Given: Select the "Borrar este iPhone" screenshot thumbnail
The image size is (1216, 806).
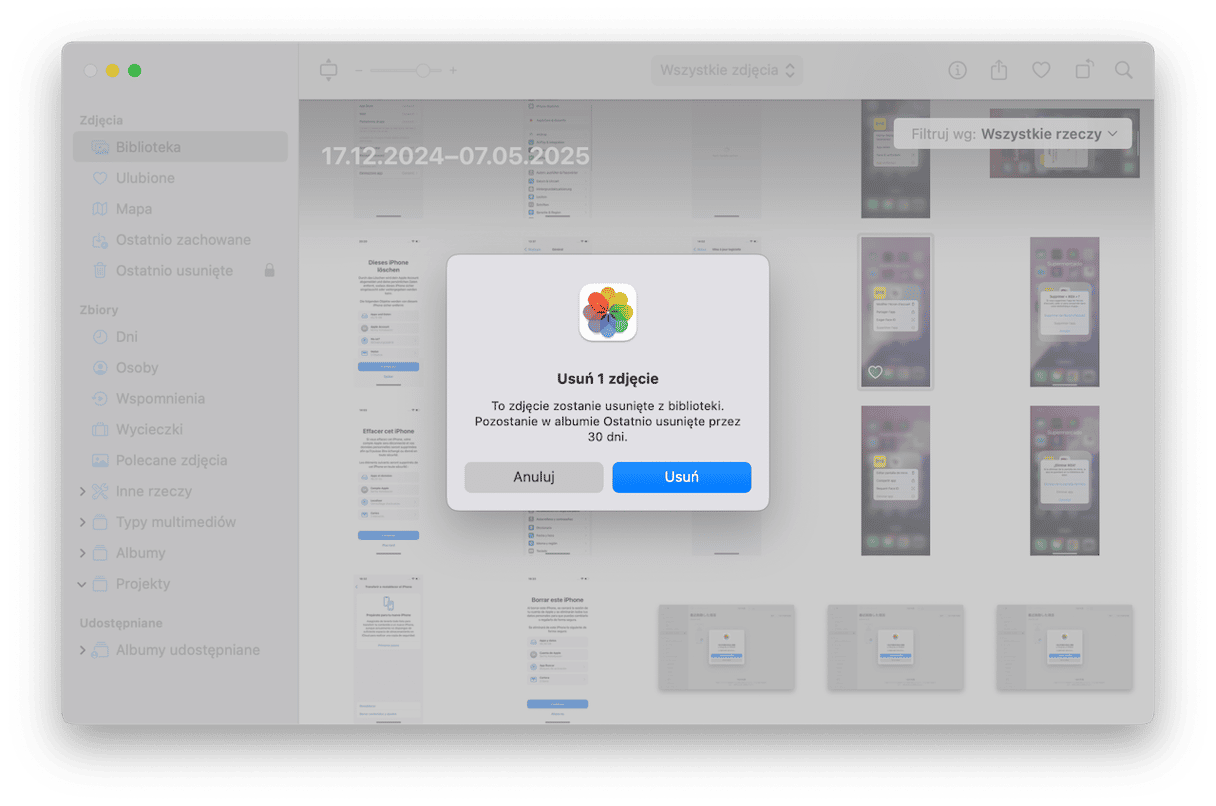Looking at the screenshot, I should click(557, 647).
